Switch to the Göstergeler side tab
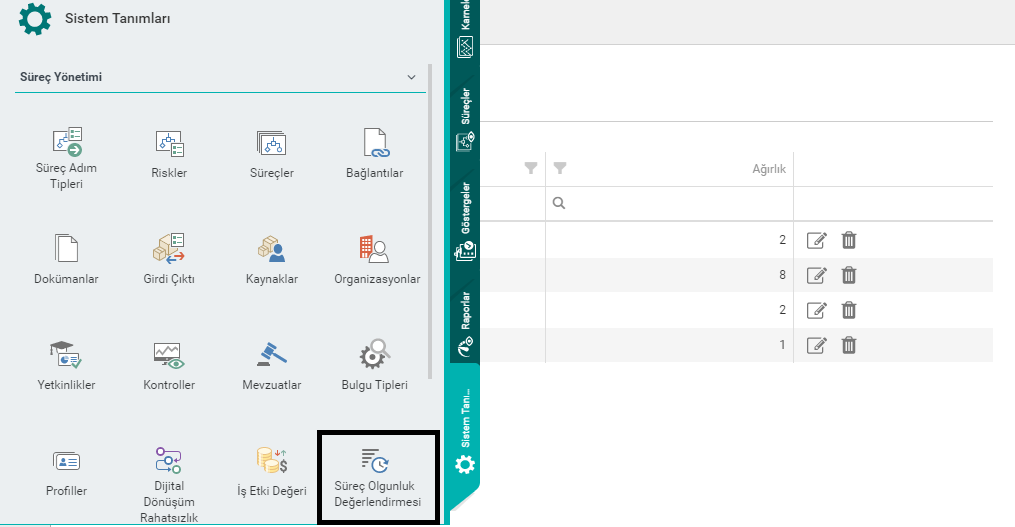The image size is (1015, 527). [x=465, y=221]
